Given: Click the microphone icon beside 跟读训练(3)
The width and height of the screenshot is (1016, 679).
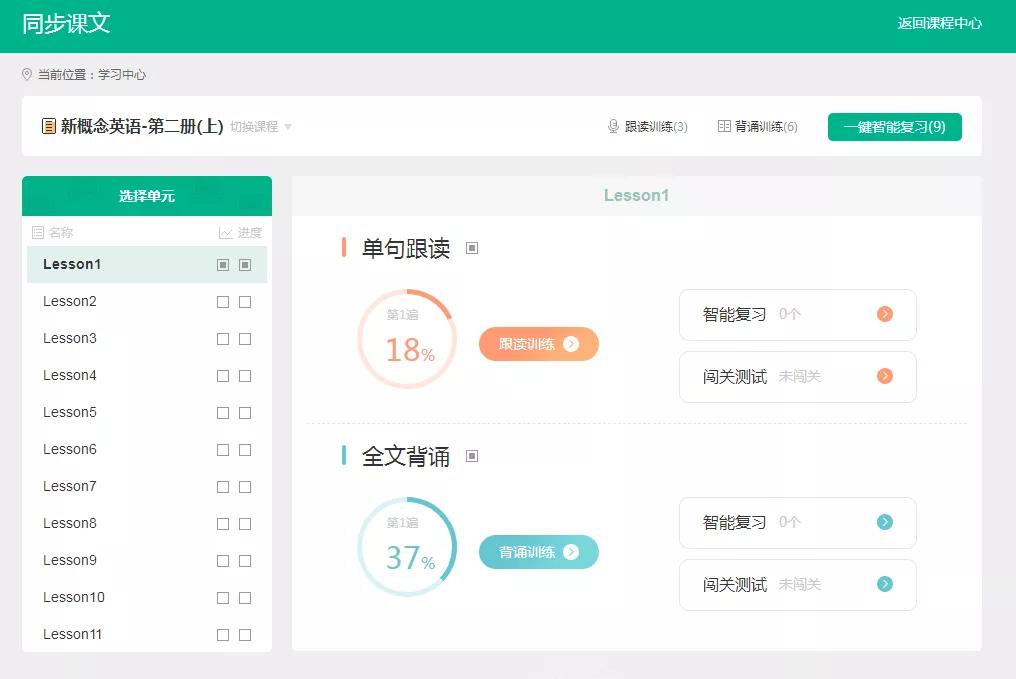Looking at the screenshot, I should tap(613, 127).
